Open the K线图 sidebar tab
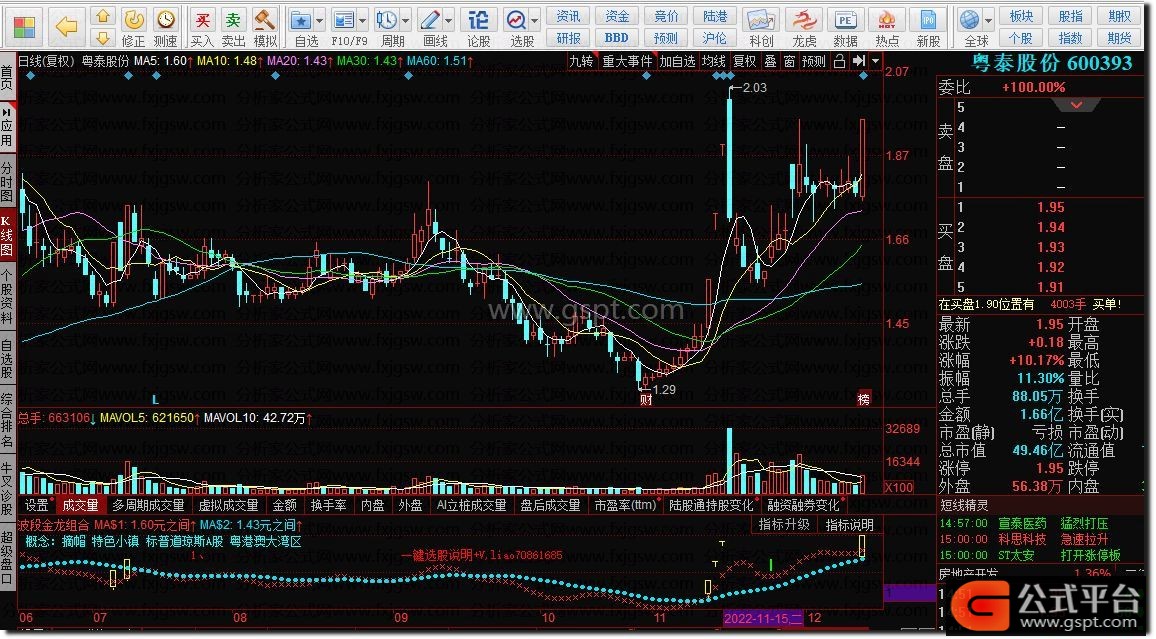The height and width of the screenshot is (639, 1156). (7, 235)
